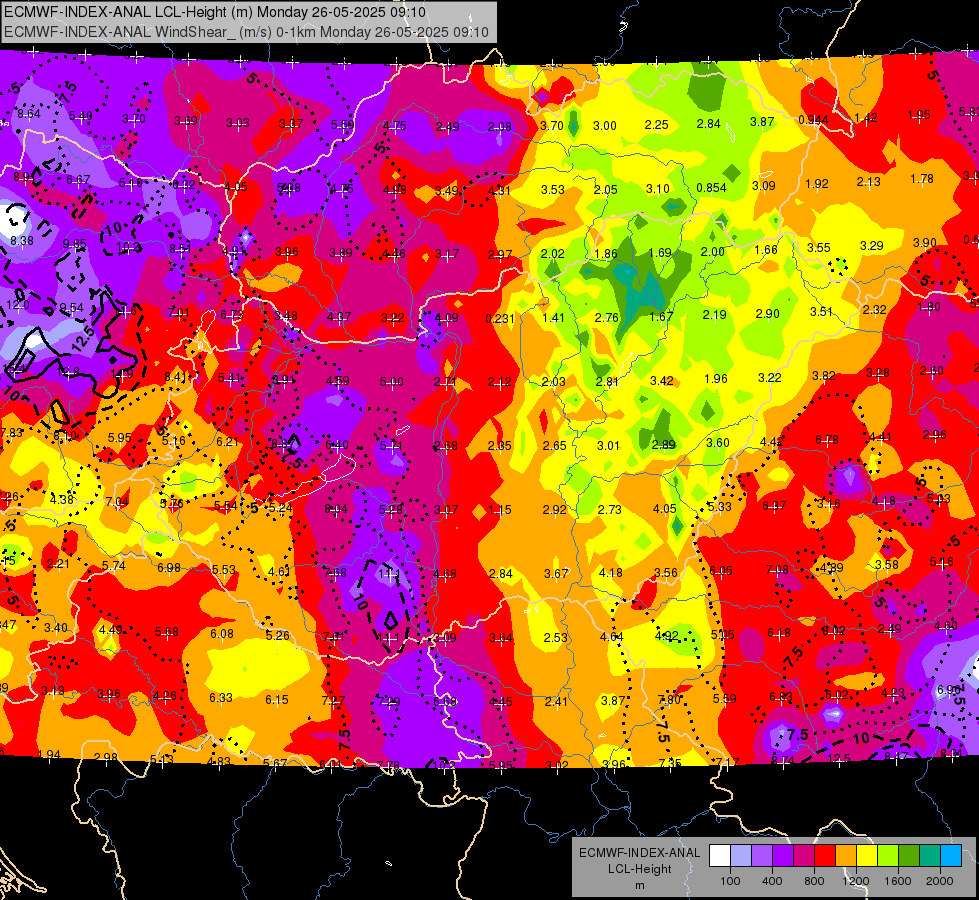Click the 1.15 value on the map
The height and width of the screenshot is (900, 979).
click(x=500, y=510)
